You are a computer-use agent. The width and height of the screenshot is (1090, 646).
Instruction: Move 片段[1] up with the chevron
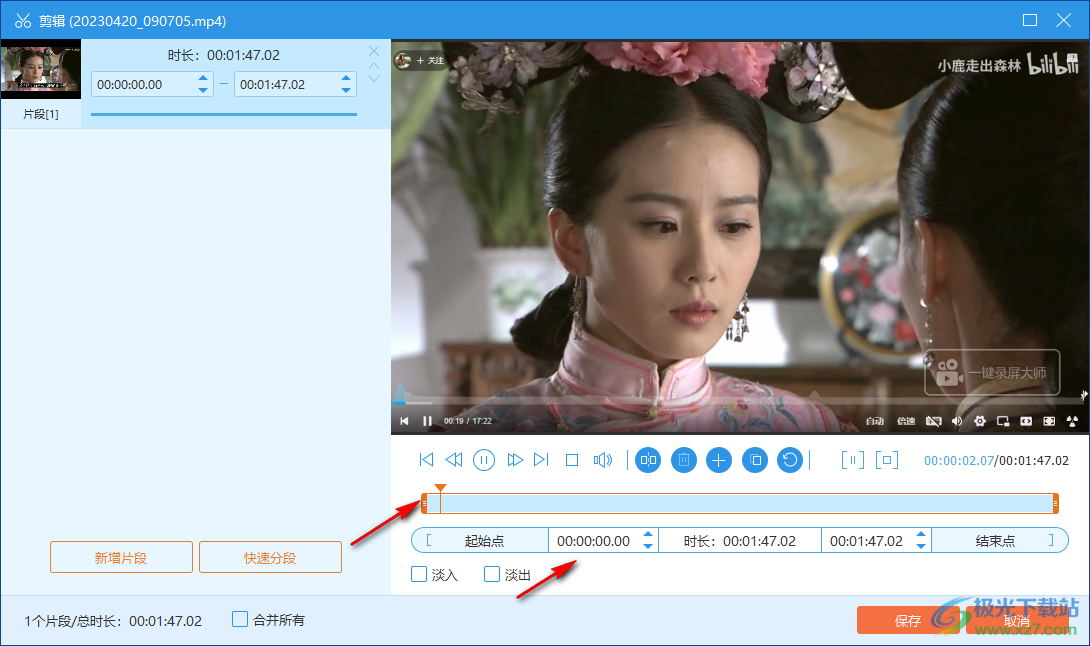374,65
